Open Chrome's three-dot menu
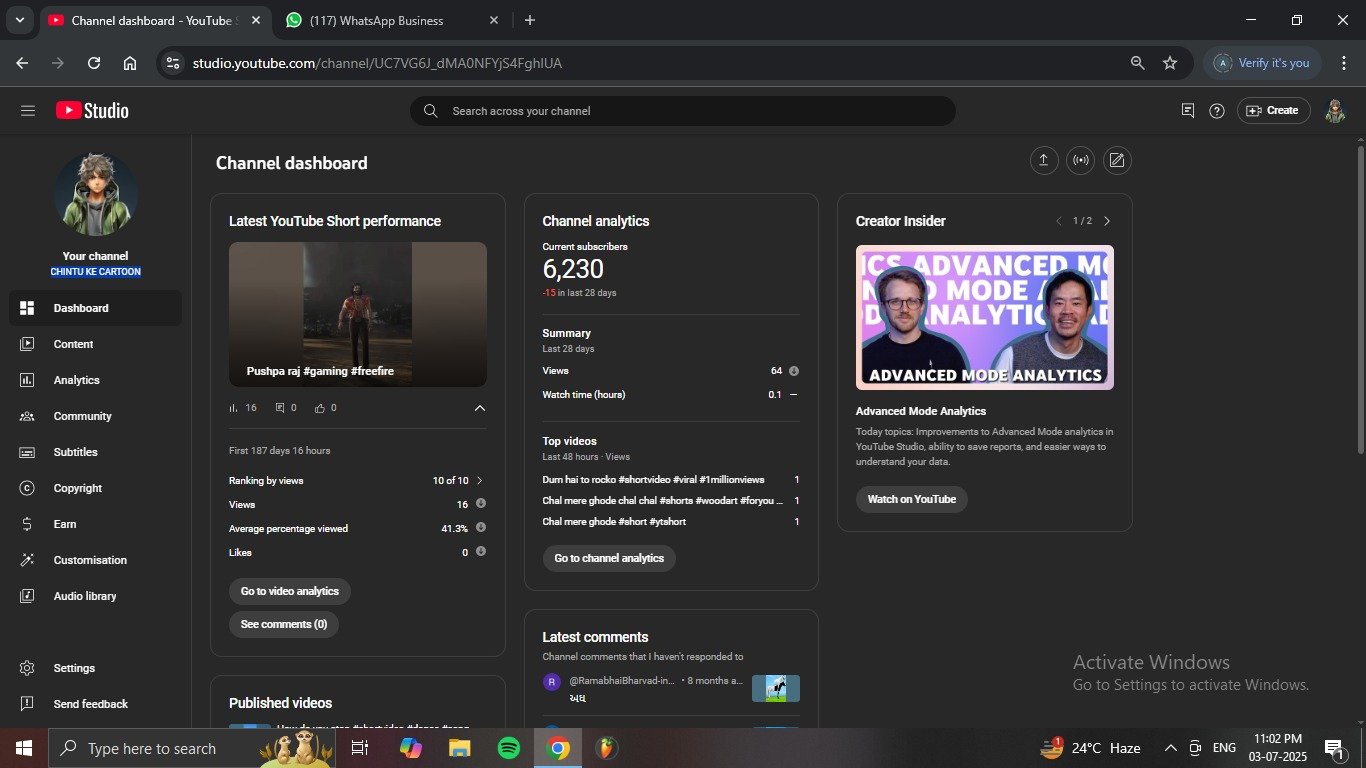Screen dimensions: 1366x768 [x=1343, y=63]
